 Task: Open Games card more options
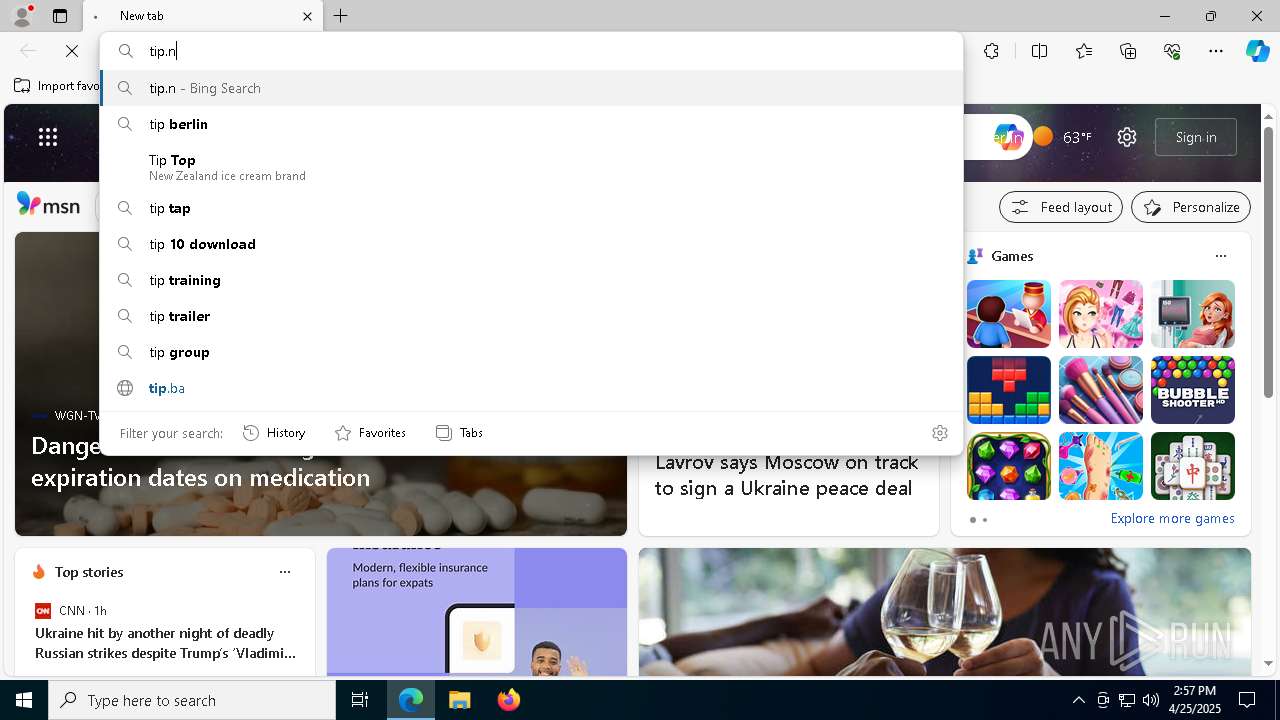point(1221,256)
